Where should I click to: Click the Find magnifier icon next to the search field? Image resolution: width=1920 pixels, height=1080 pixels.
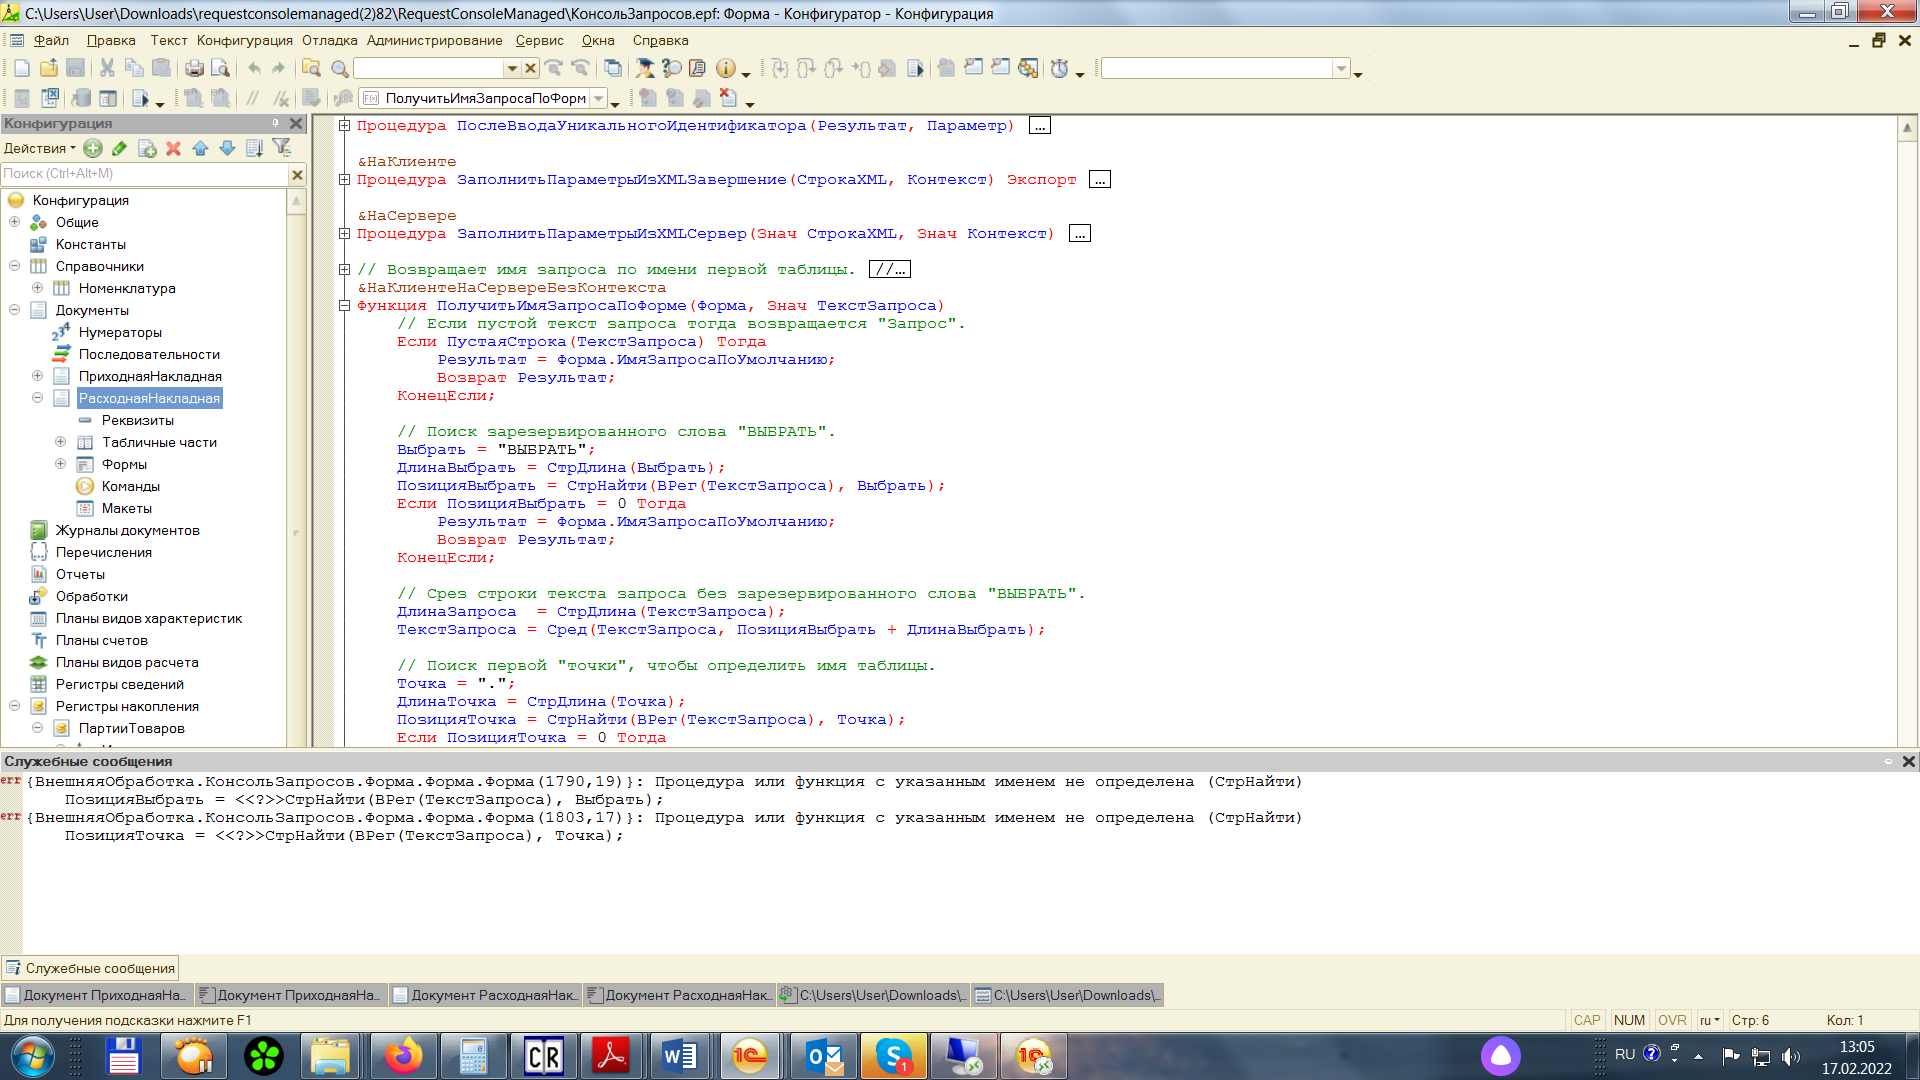pos(339,68)
